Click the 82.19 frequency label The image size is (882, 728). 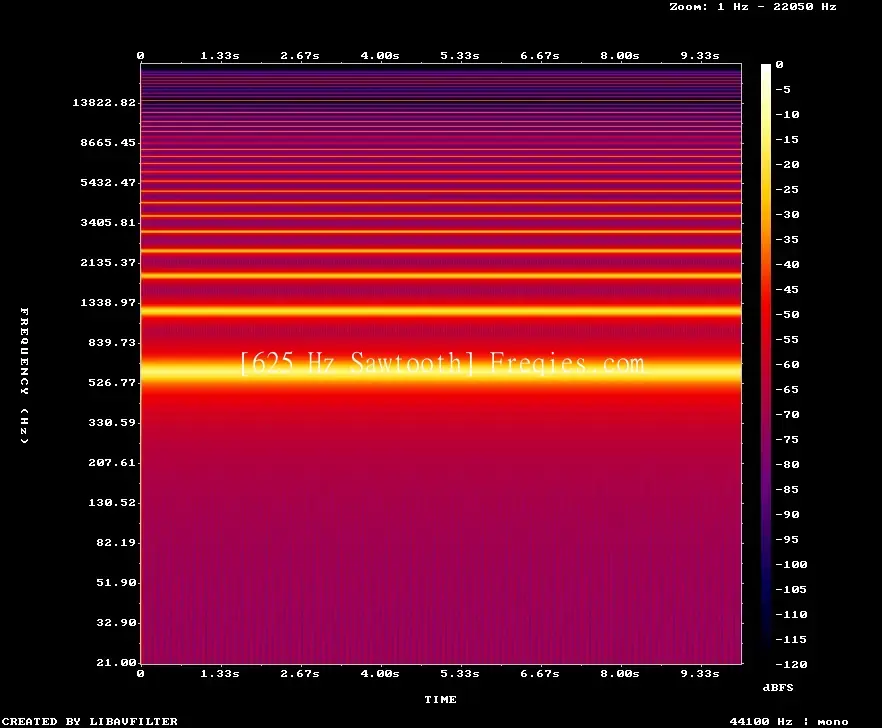[x=116, y=542]
